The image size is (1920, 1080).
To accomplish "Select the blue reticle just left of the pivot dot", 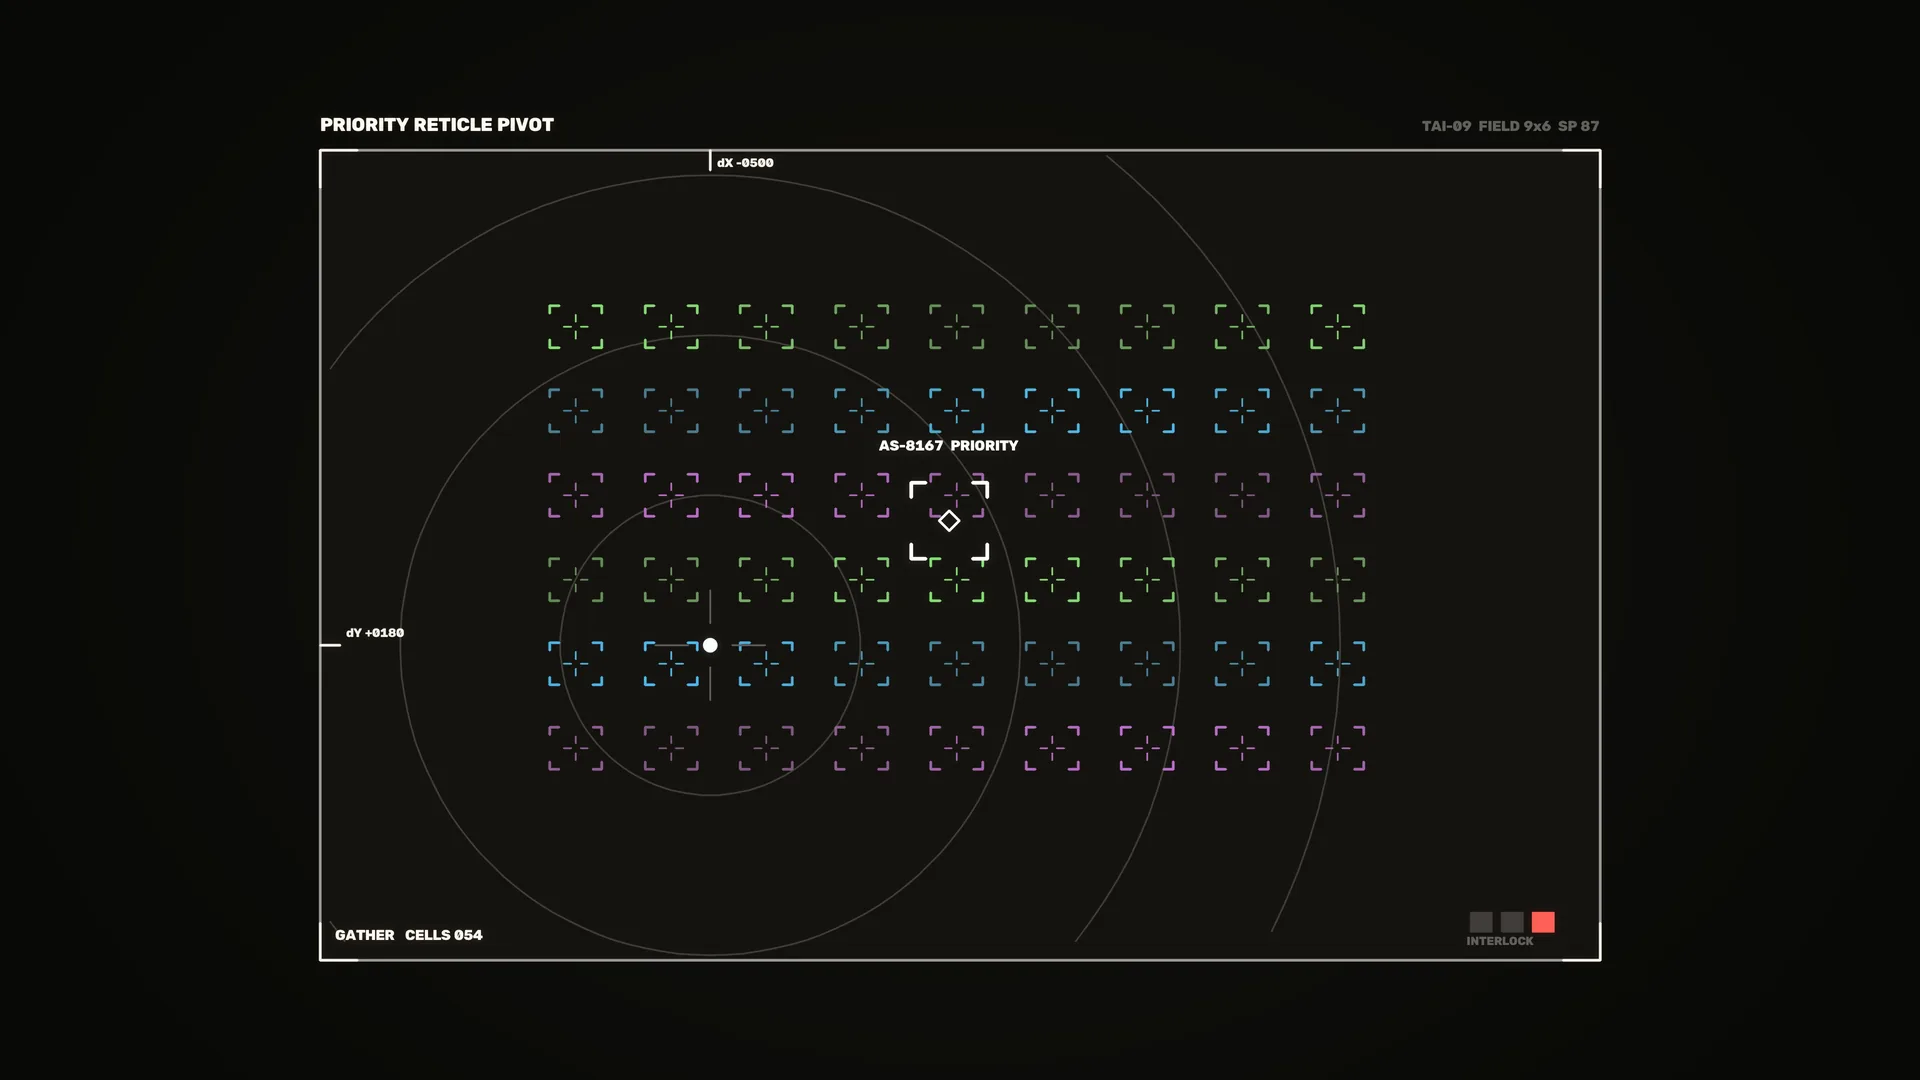I will tap(671, 664).
